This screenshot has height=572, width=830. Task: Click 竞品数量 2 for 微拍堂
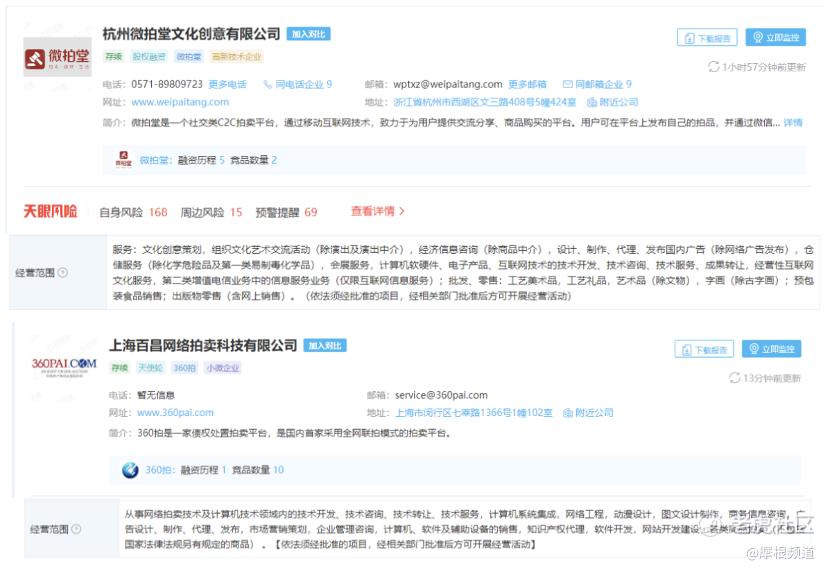(254, 160)
